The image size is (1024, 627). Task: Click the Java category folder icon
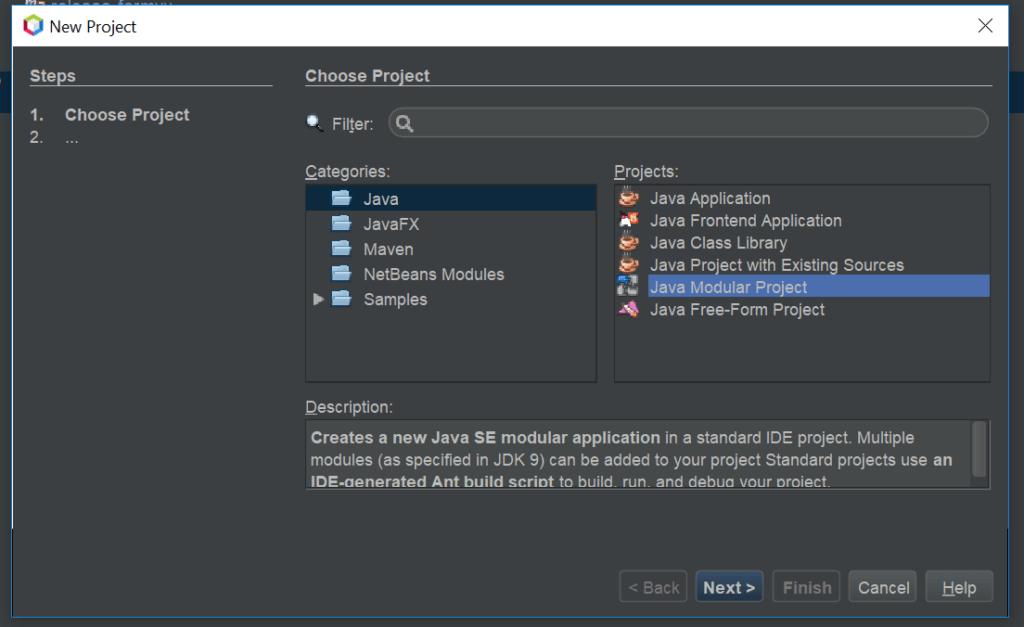coord(340,198)
